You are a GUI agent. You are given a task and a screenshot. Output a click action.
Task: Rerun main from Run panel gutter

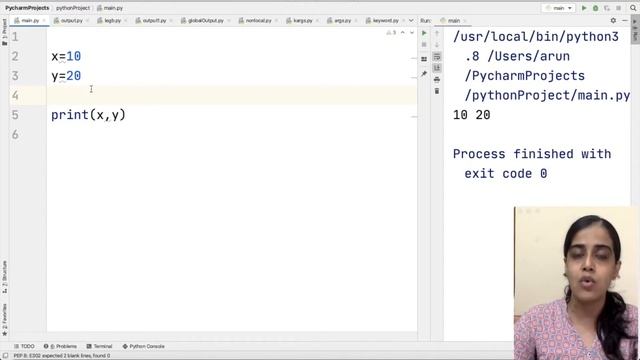coord(424,33)
